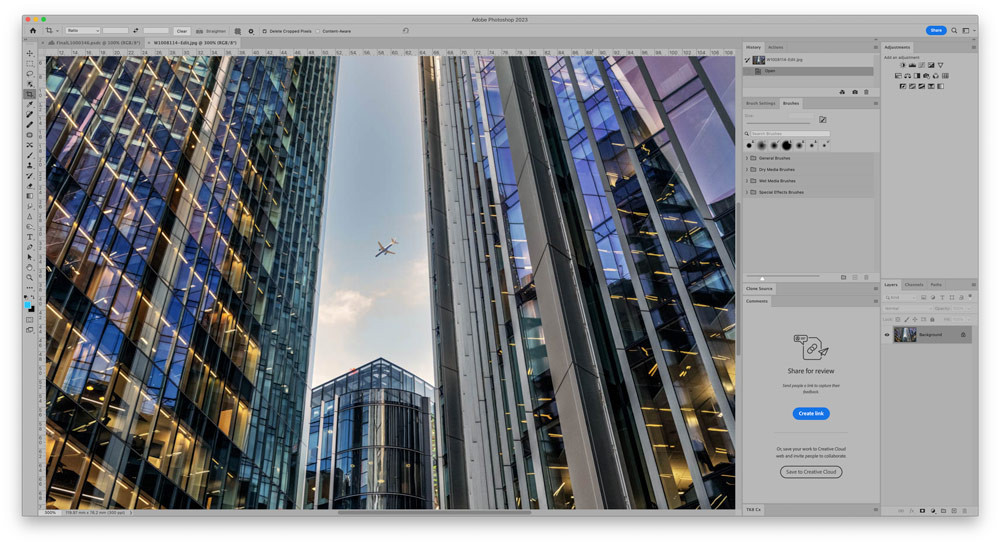The width and height of the screenshot is (1000, 545).
Task: Select the Zoom tool
Action: coord(30,278)
